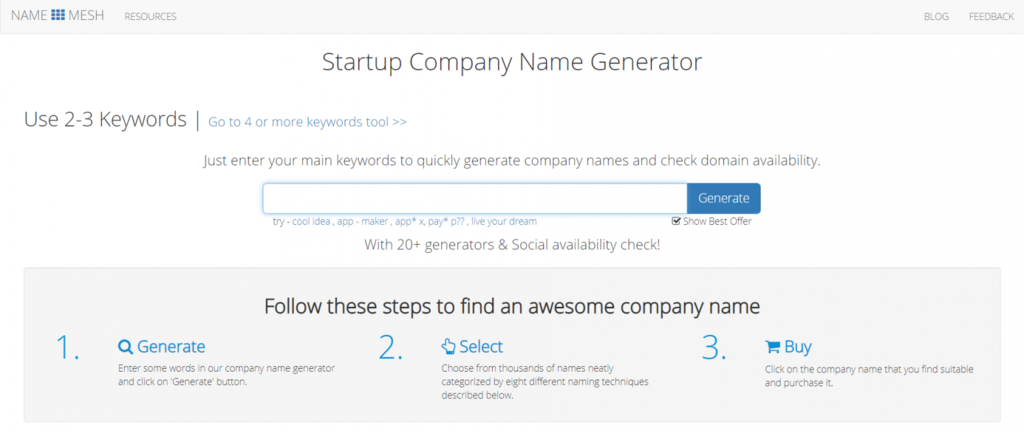Click the NameMesh grid logo icon
Viewport: 1024px width, 431px height.
click(x=58, y=16)
